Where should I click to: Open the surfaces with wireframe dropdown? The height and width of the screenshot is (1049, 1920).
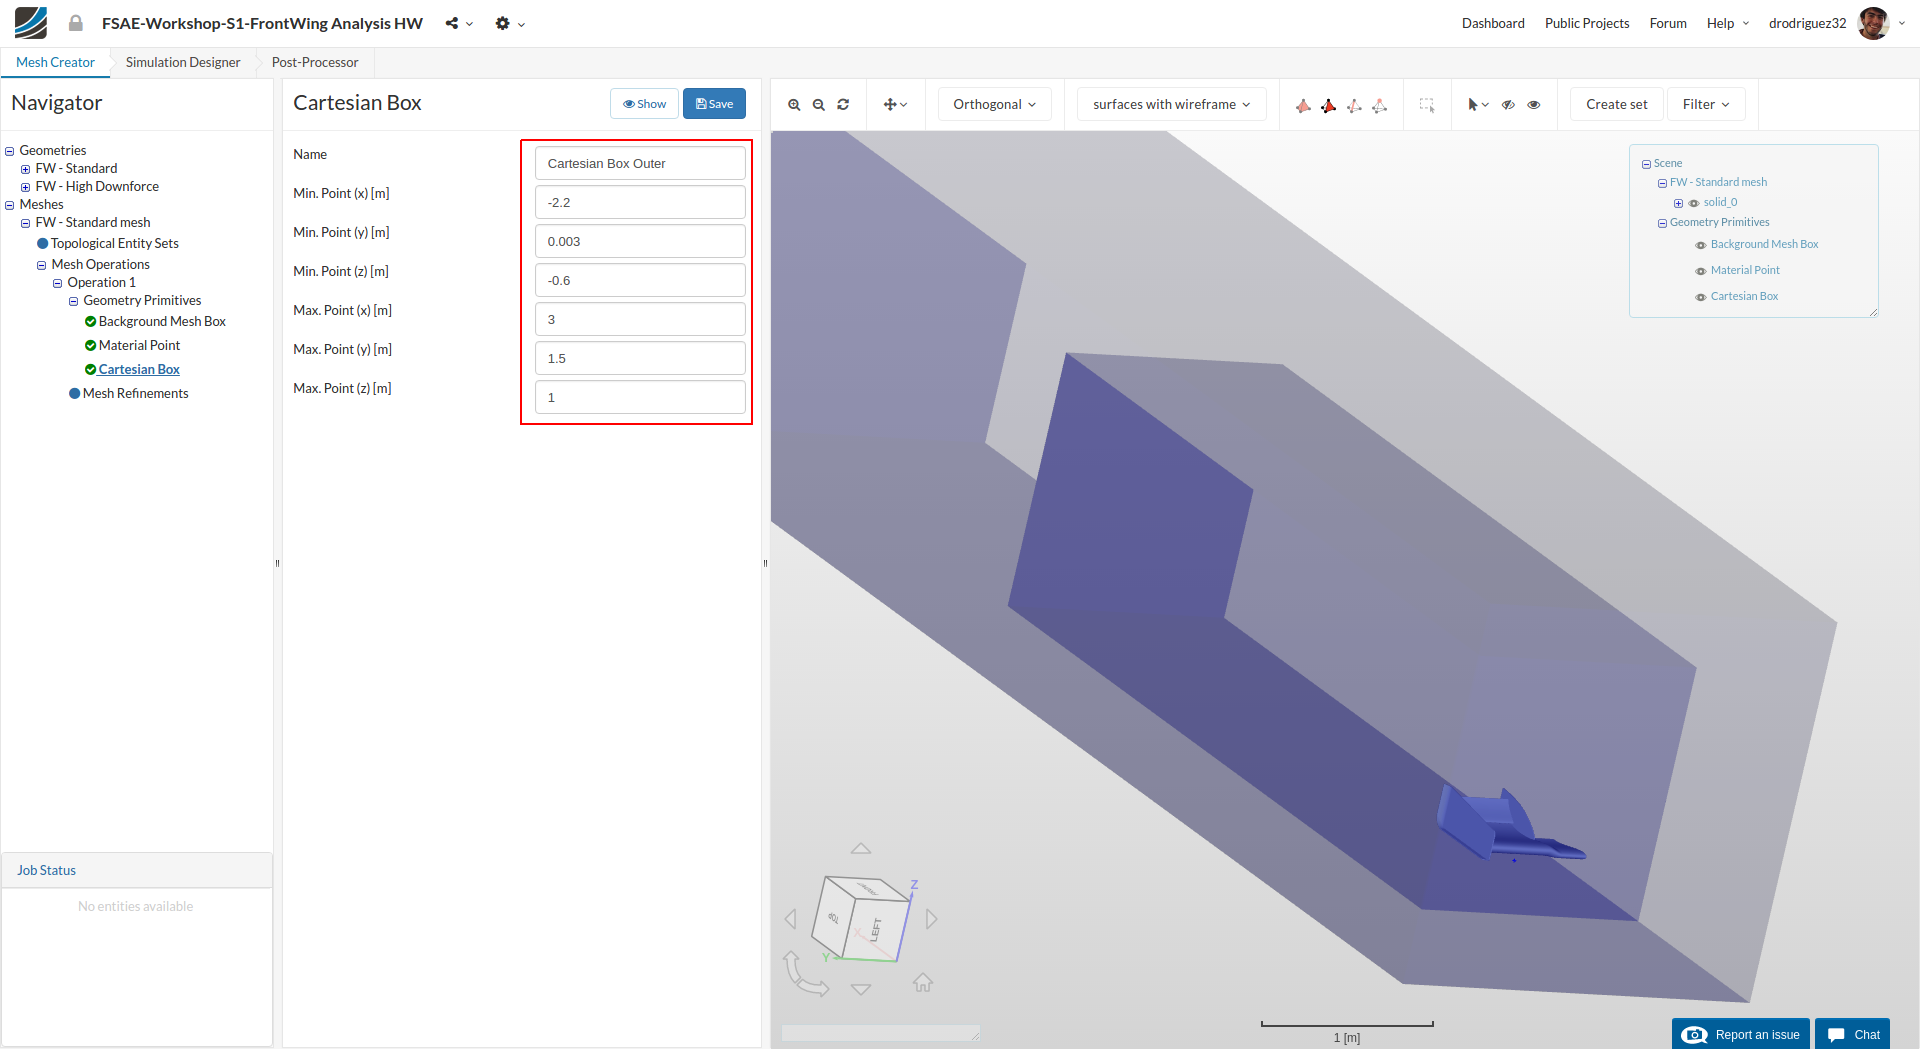coord(1171,105)
